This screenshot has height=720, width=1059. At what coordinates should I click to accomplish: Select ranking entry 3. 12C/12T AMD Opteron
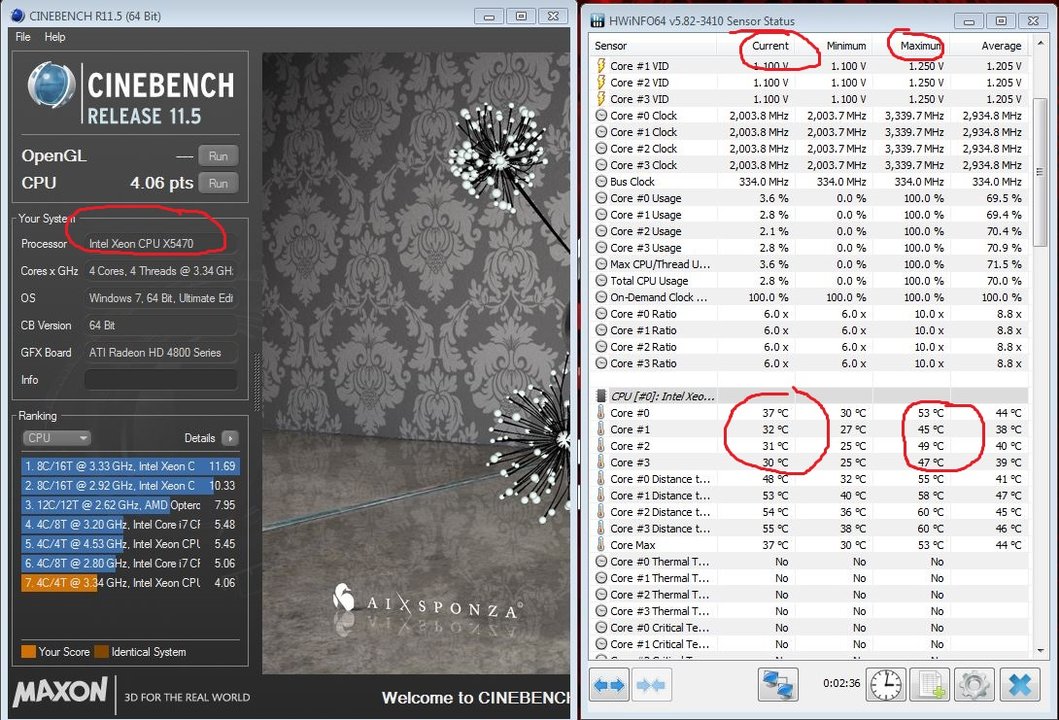(x=130, y=505)
